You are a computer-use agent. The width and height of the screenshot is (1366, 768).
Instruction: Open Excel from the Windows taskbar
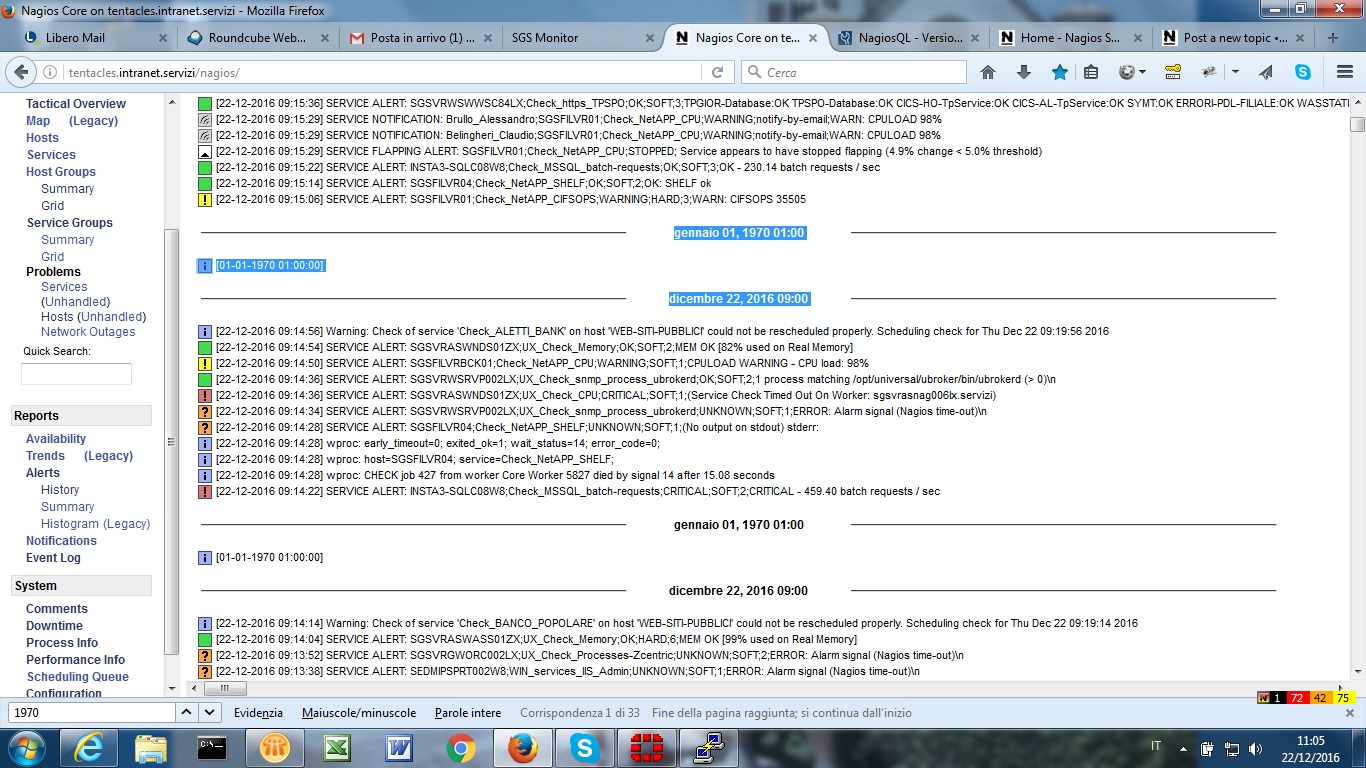(x=335, y=747)
